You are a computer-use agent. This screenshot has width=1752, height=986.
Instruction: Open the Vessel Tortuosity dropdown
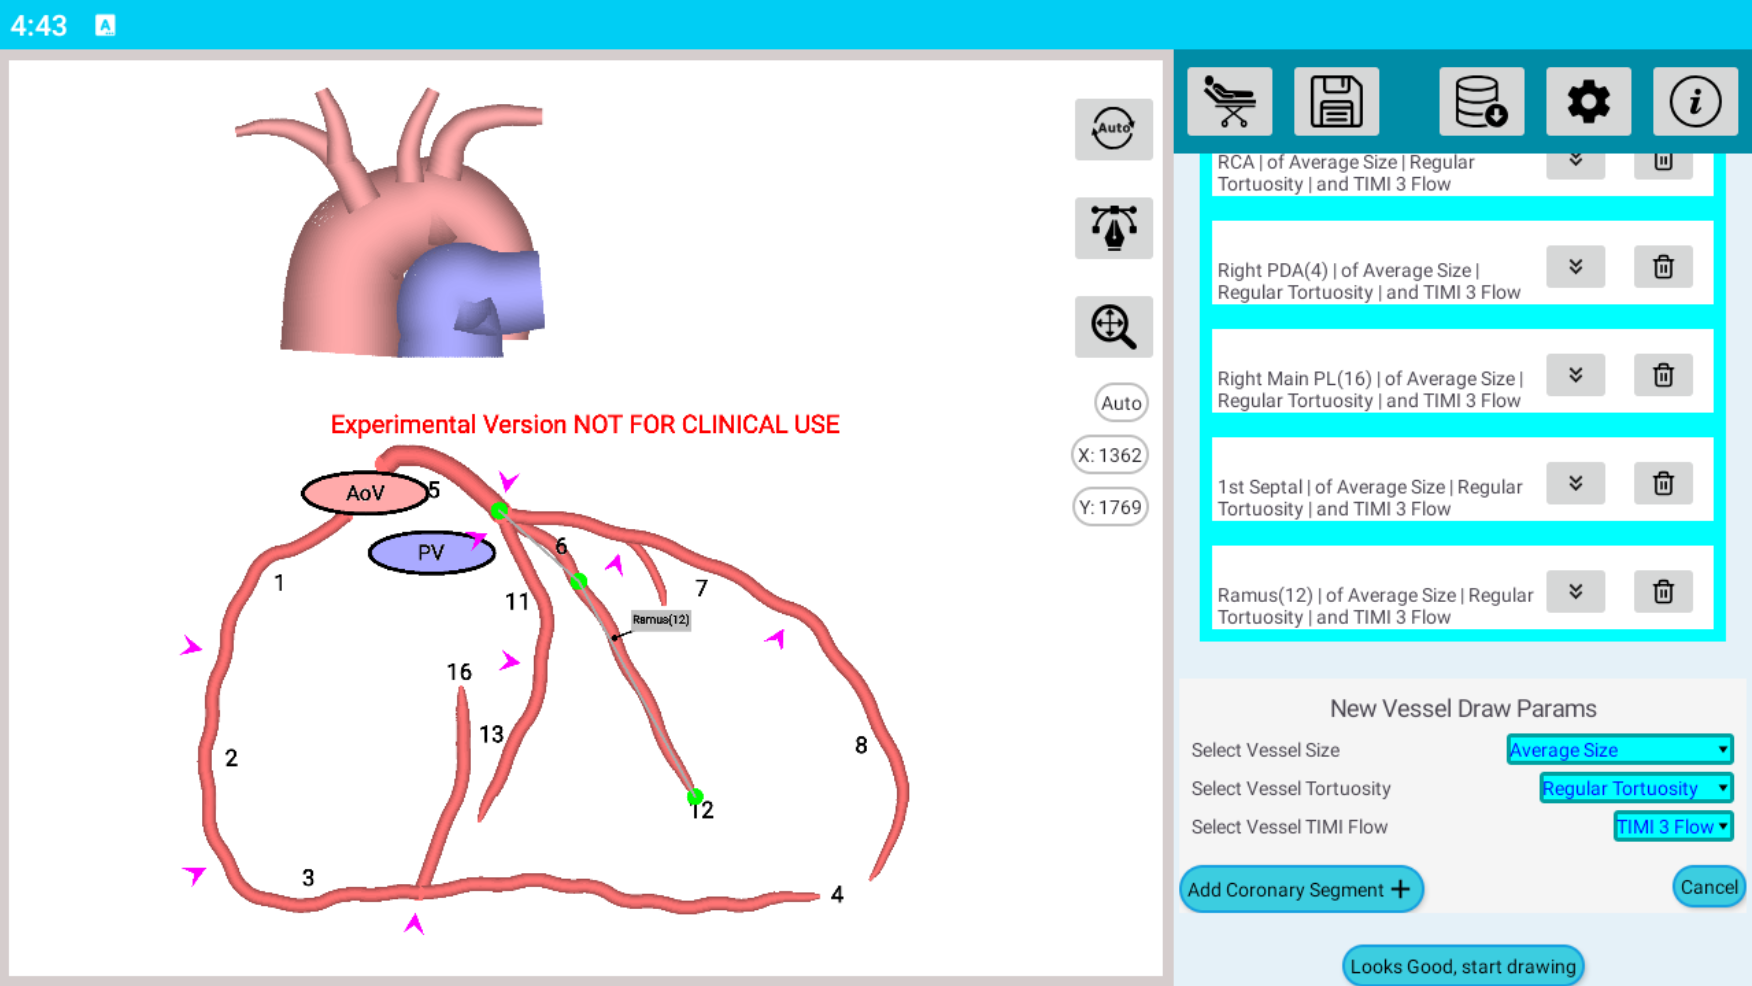coord(1635,788)
